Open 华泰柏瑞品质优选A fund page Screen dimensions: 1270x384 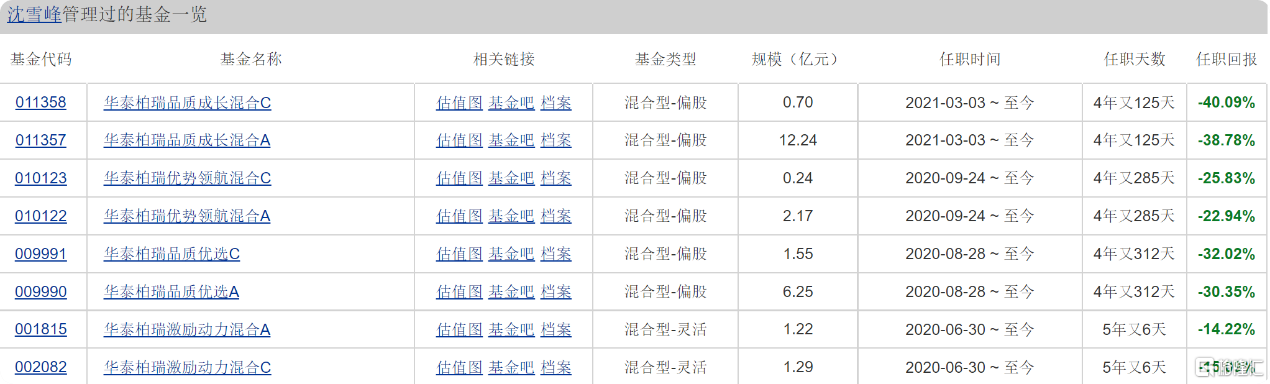tap(172, 292)
